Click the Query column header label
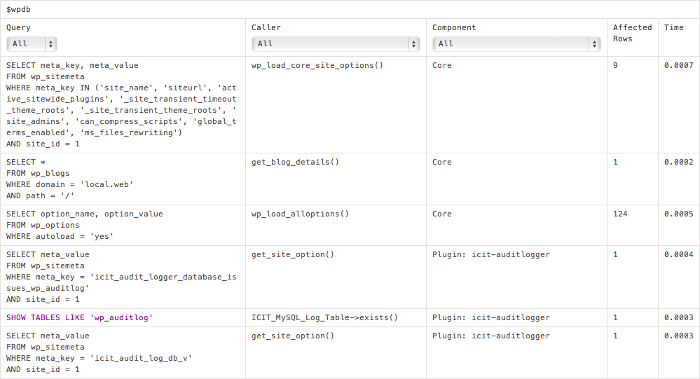Image resolution: width=700 pixels, height=379 pixels. (x=18, y=27)
